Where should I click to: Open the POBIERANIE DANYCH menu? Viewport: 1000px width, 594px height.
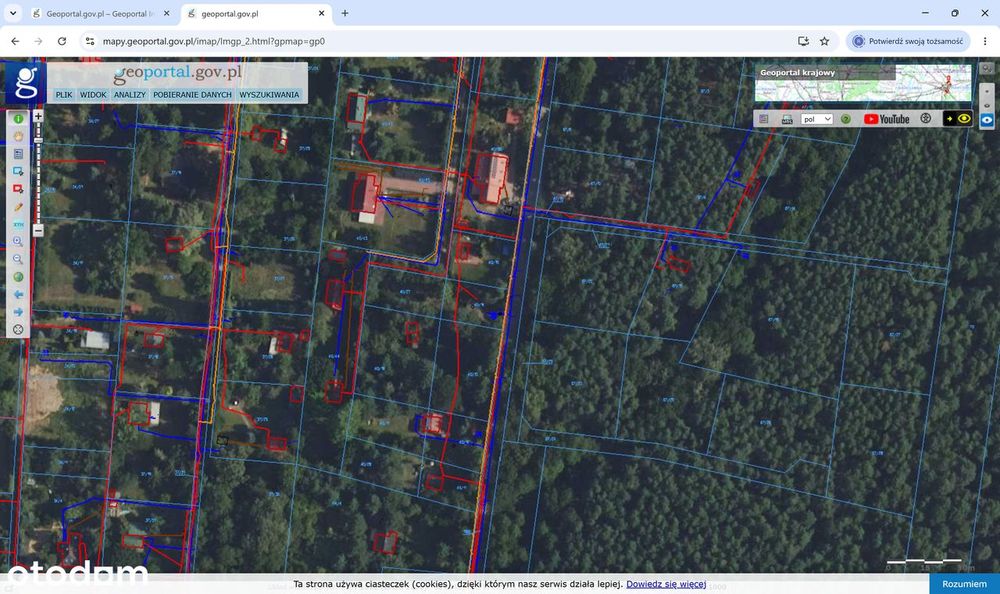point(192,94)
